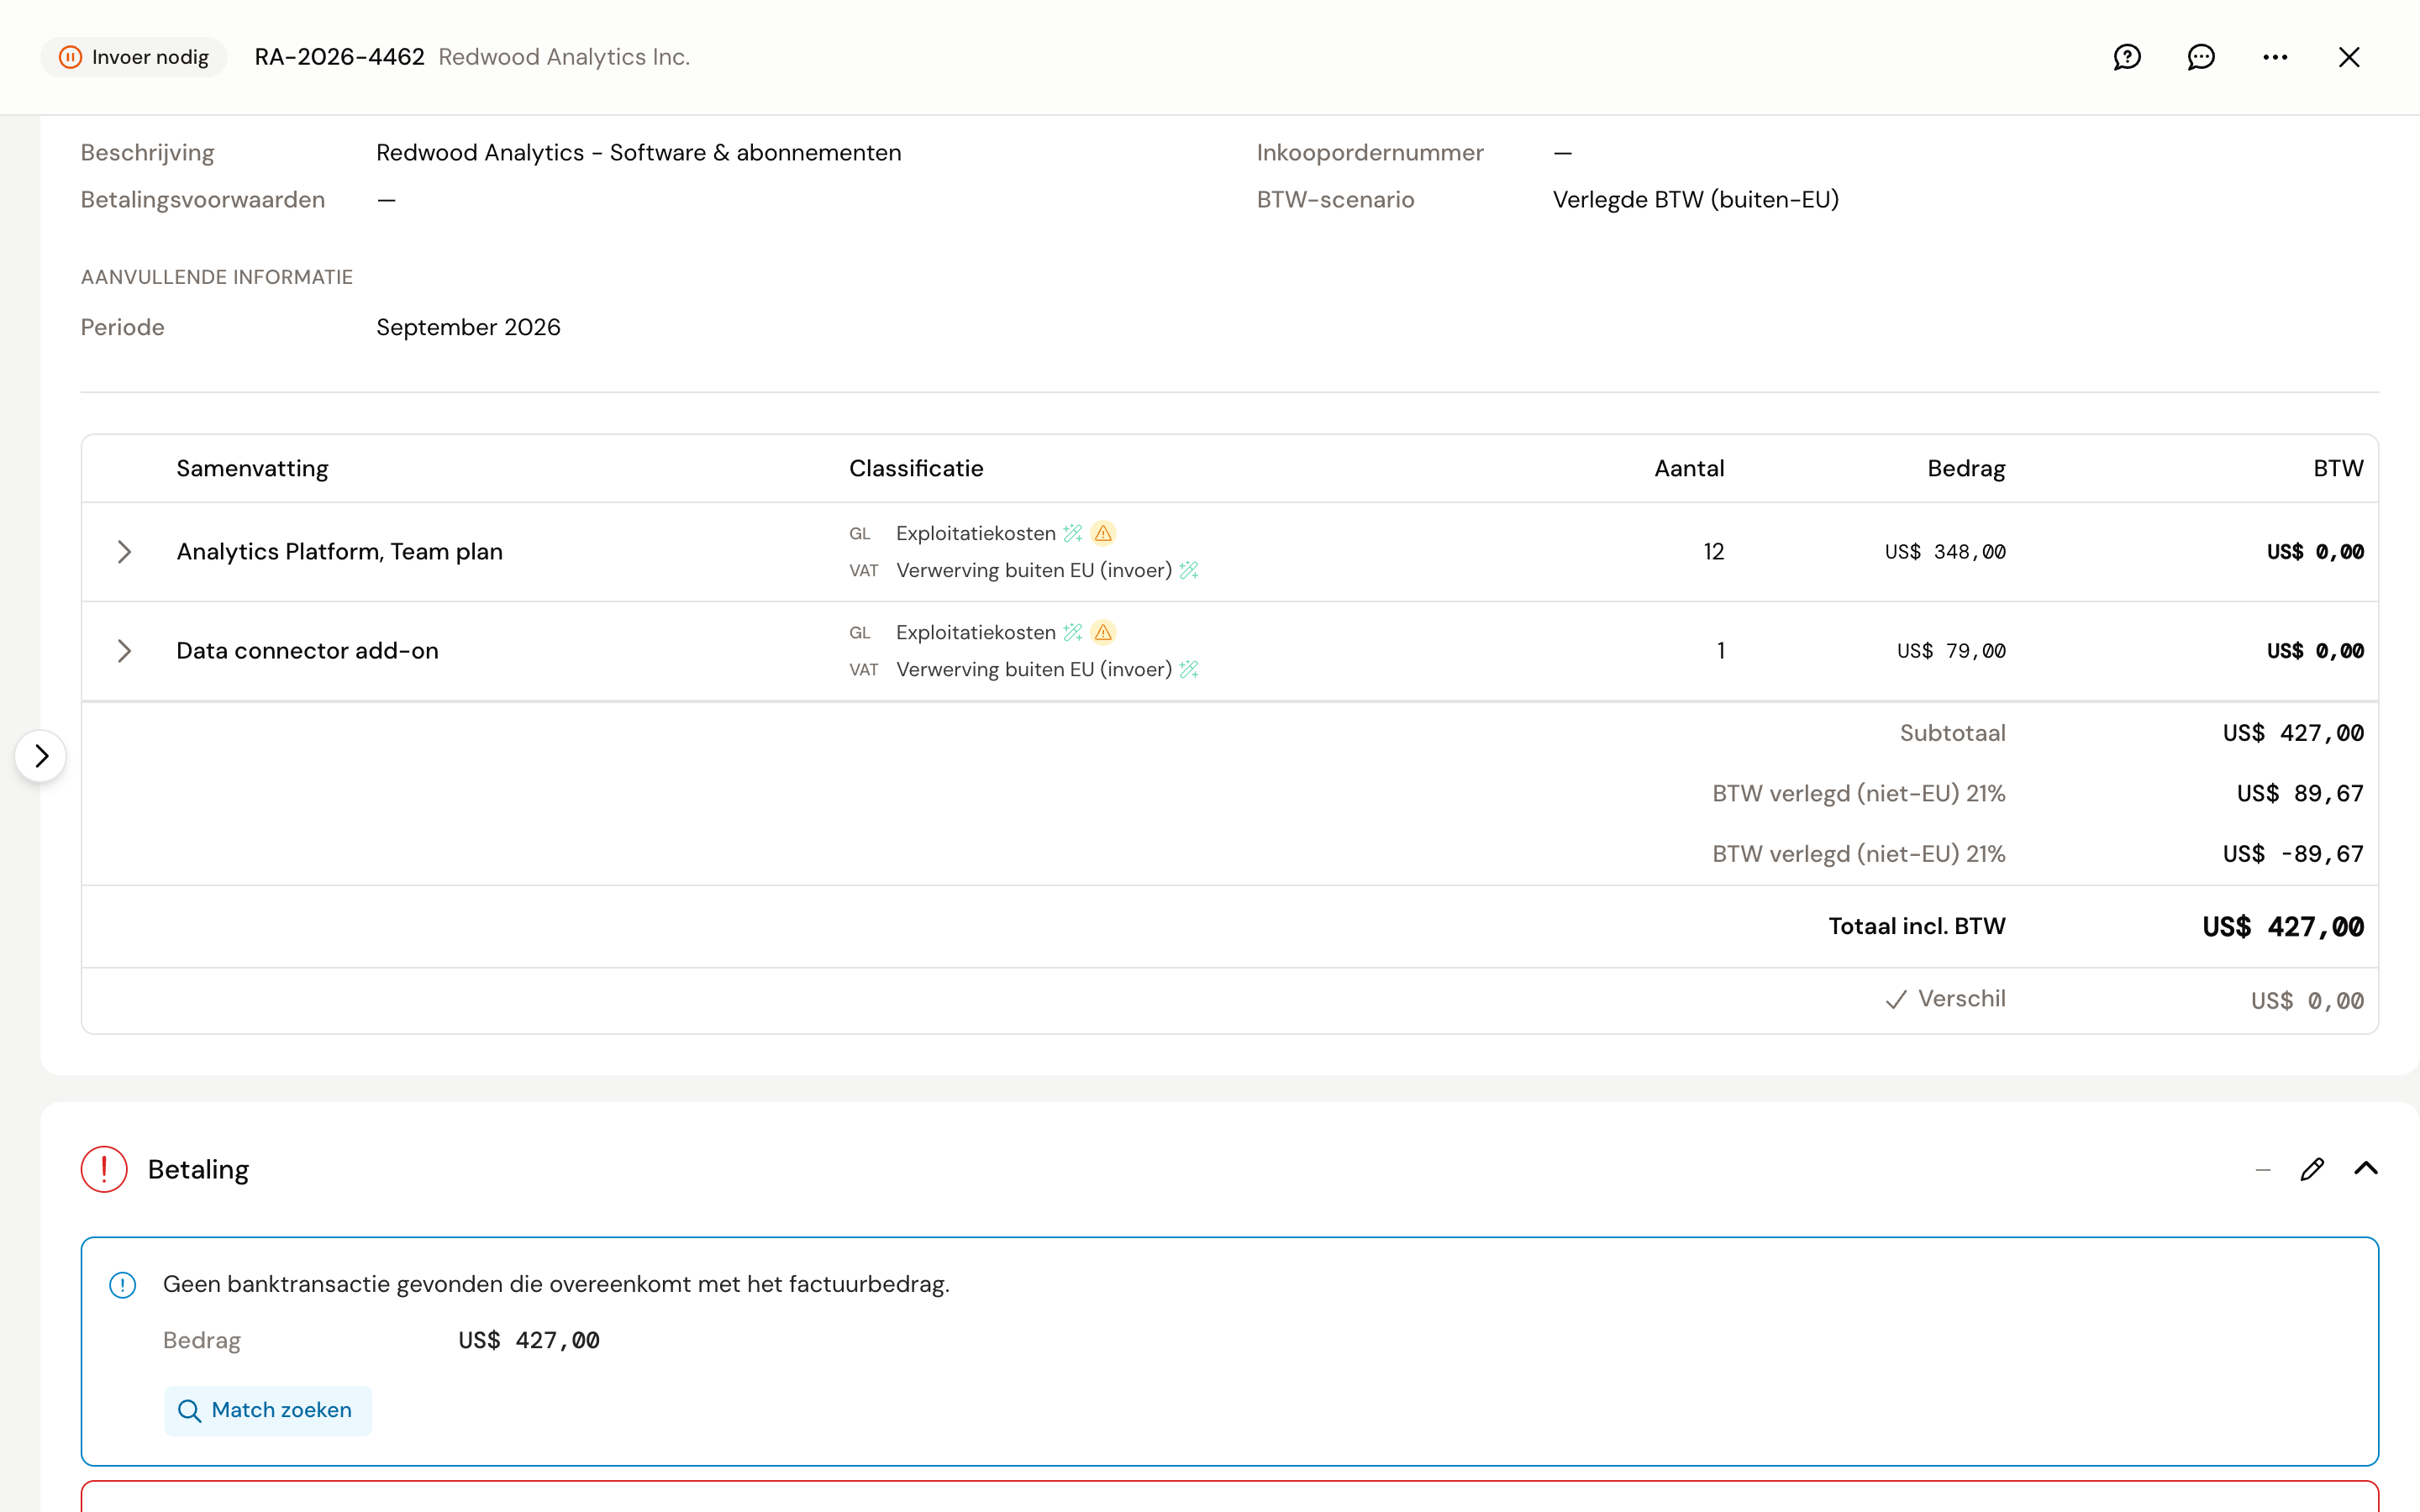Viewport: 2420px width, 1512px height.
Task: Click the September 2026 period value
Action: [x=468, y=327]
